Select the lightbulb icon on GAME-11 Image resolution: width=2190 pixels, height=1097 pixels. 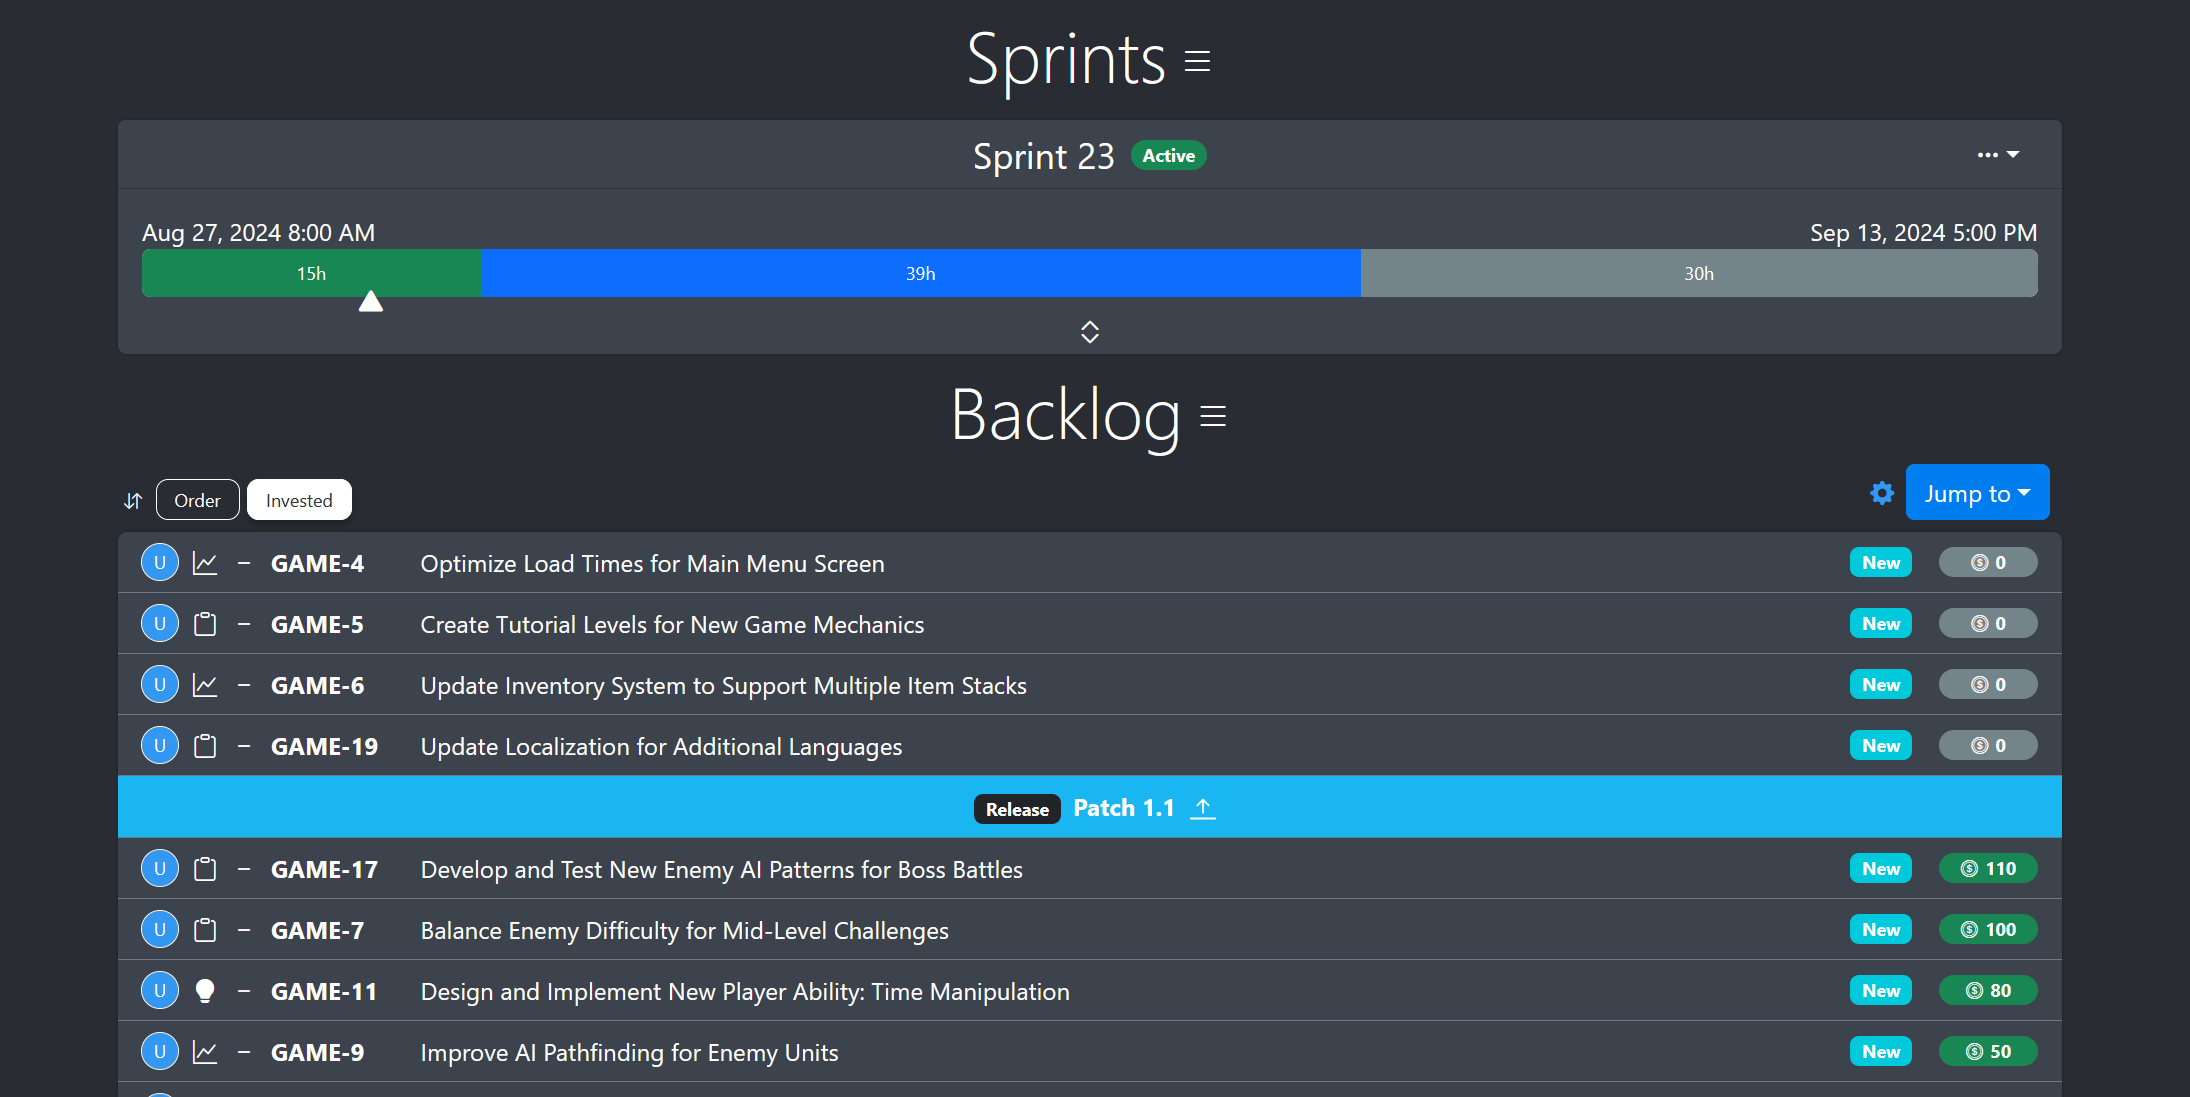[x=204, y=990]
